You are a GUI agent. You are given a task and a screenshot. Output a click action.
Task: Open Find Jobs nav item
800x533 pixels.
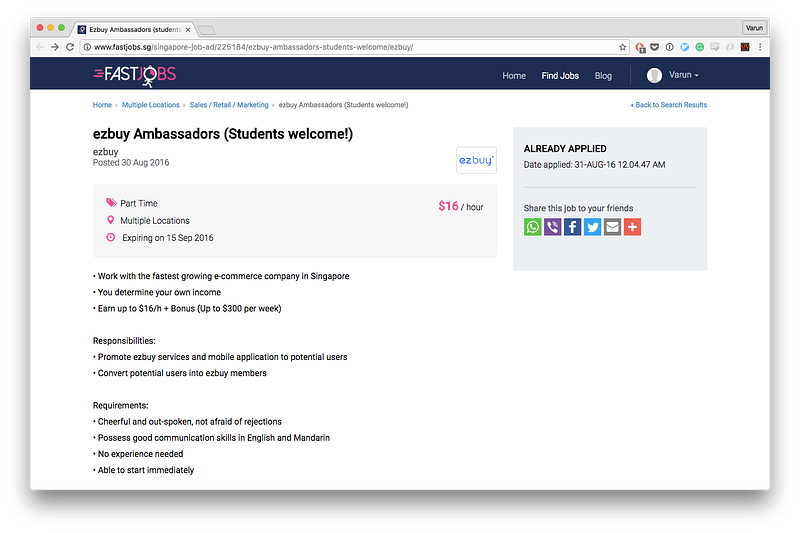[x=560, y=75]
